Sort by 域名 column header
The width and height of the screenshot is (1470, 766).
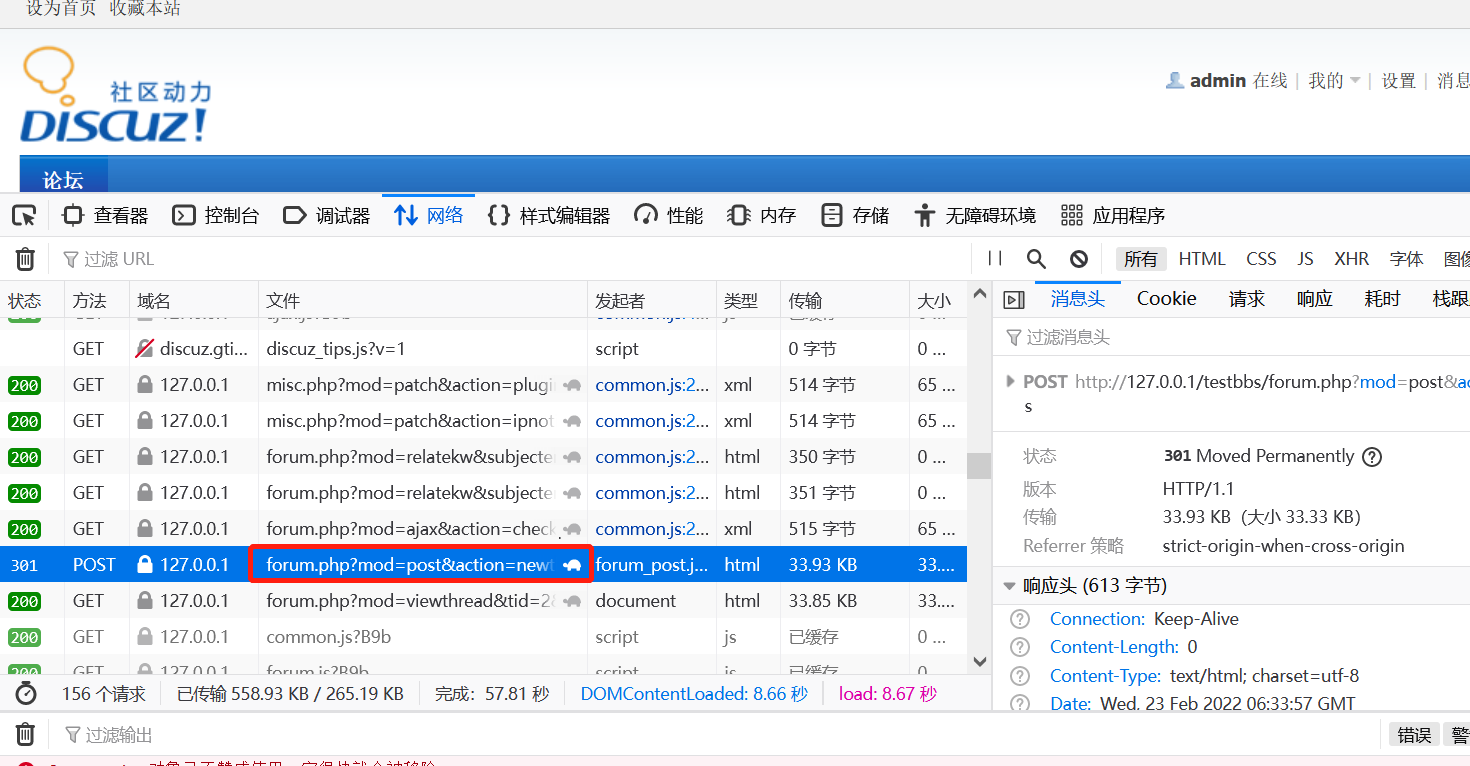click(x=194, y=300)
